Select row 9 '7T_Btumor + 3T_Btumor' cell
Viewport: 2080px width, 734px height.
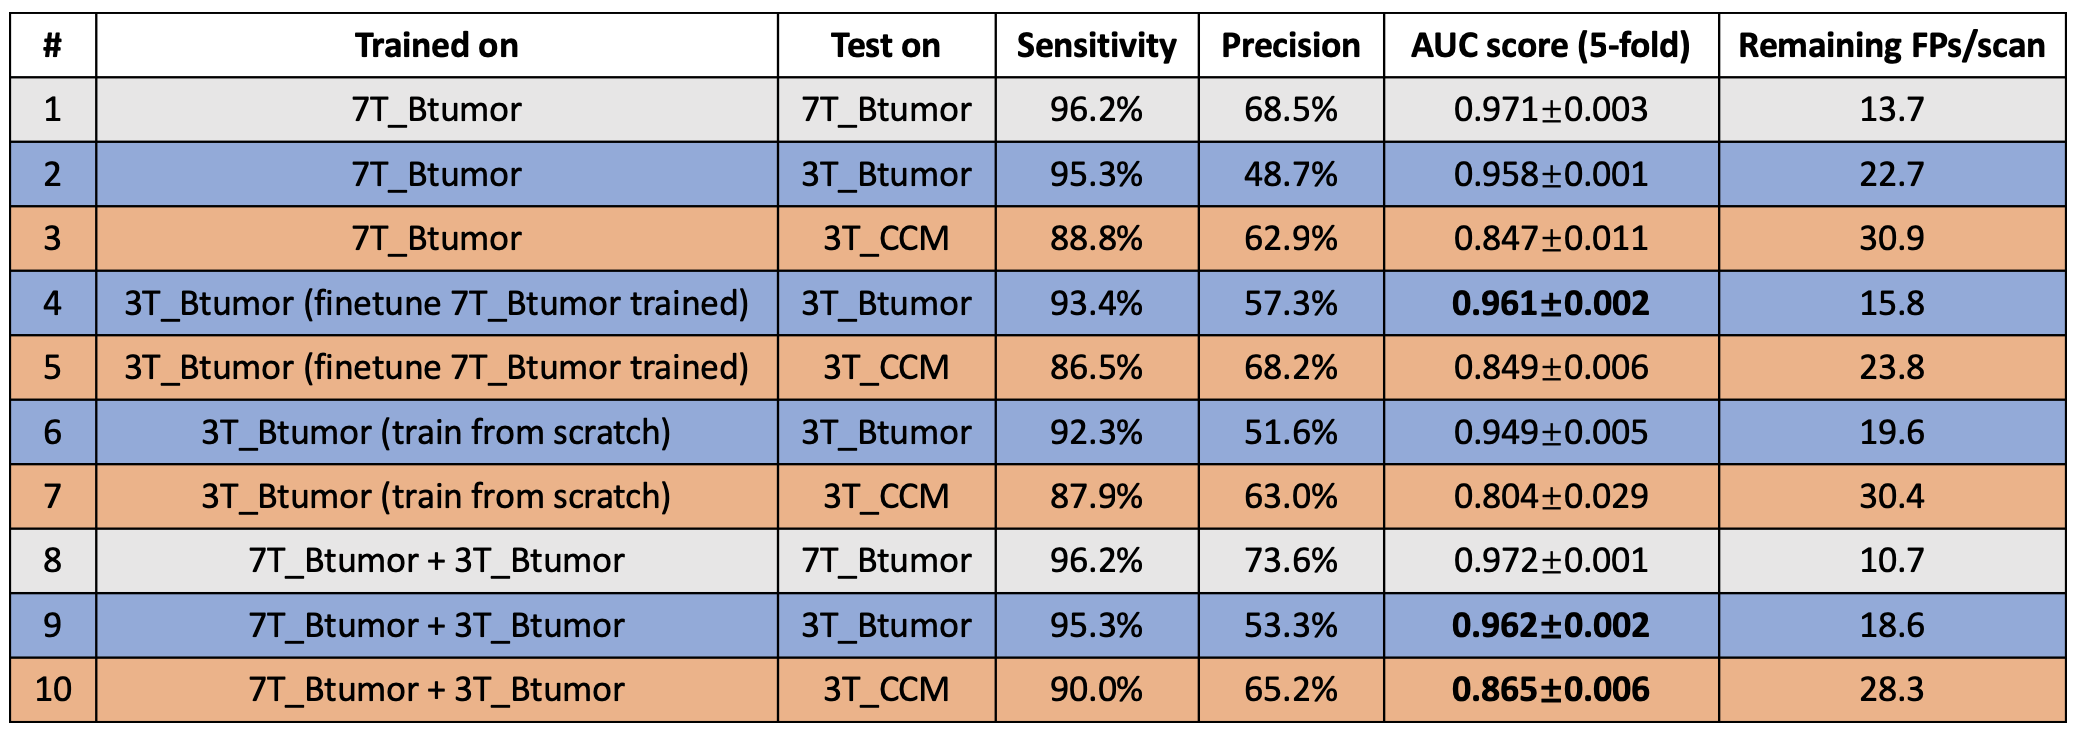[437, 625]
